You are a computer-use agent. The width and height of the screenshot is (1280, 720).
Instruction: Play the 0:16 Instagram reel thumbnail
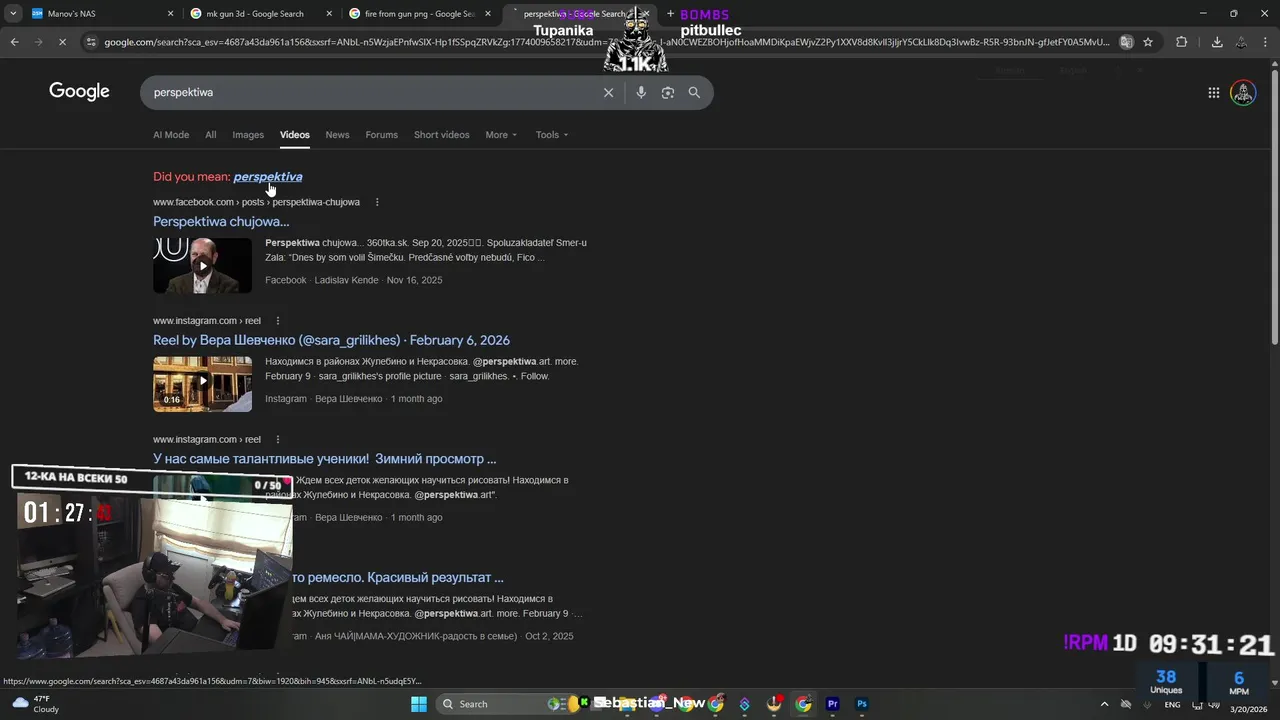coord(202,384)
